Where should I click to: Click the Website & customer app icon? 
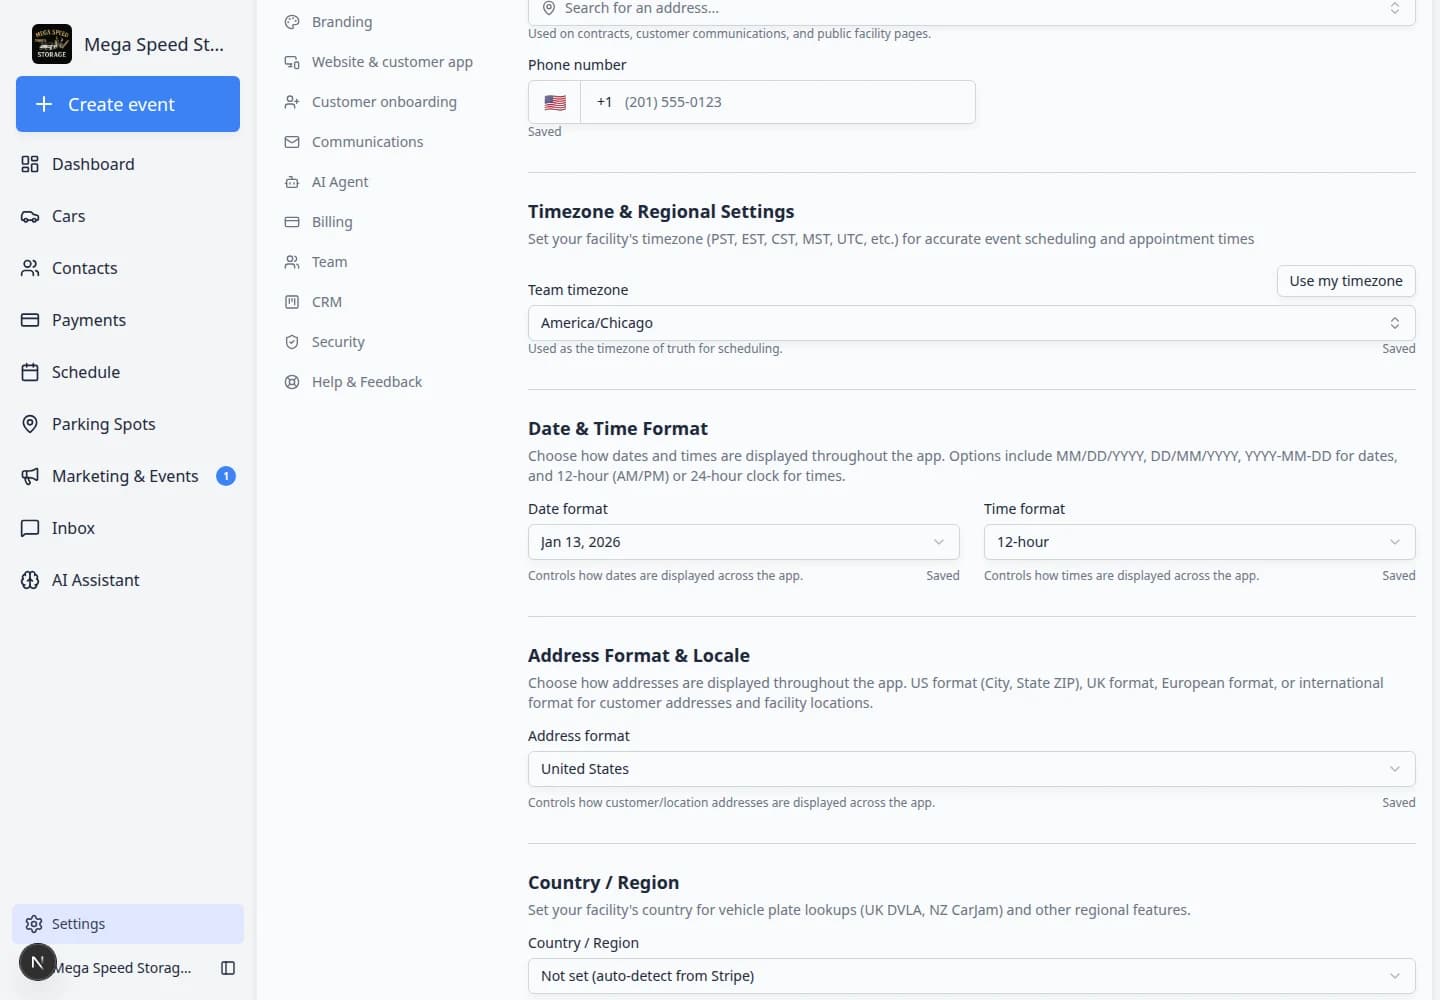pyautogui.click(x=292, y=62)
